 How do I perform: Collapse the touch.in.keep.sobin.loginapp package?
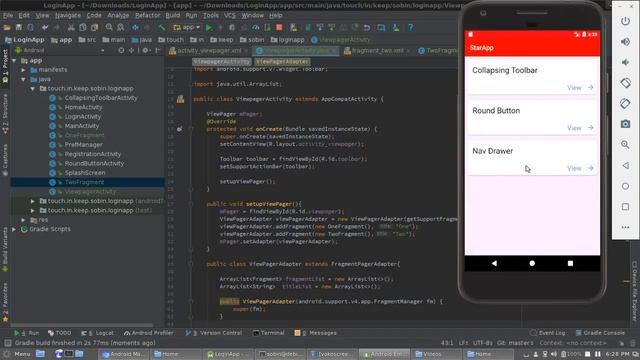click(33, 89)
